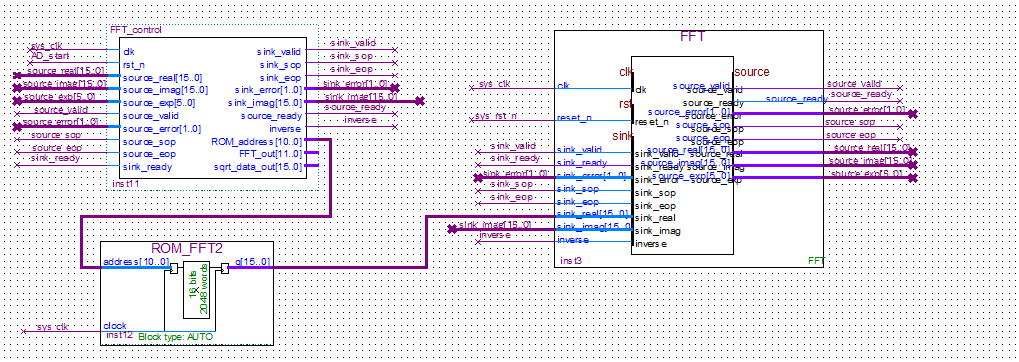Click the address[10..0] port on ROM_FFT2
Screen dimensions: 1019x362
135,262
